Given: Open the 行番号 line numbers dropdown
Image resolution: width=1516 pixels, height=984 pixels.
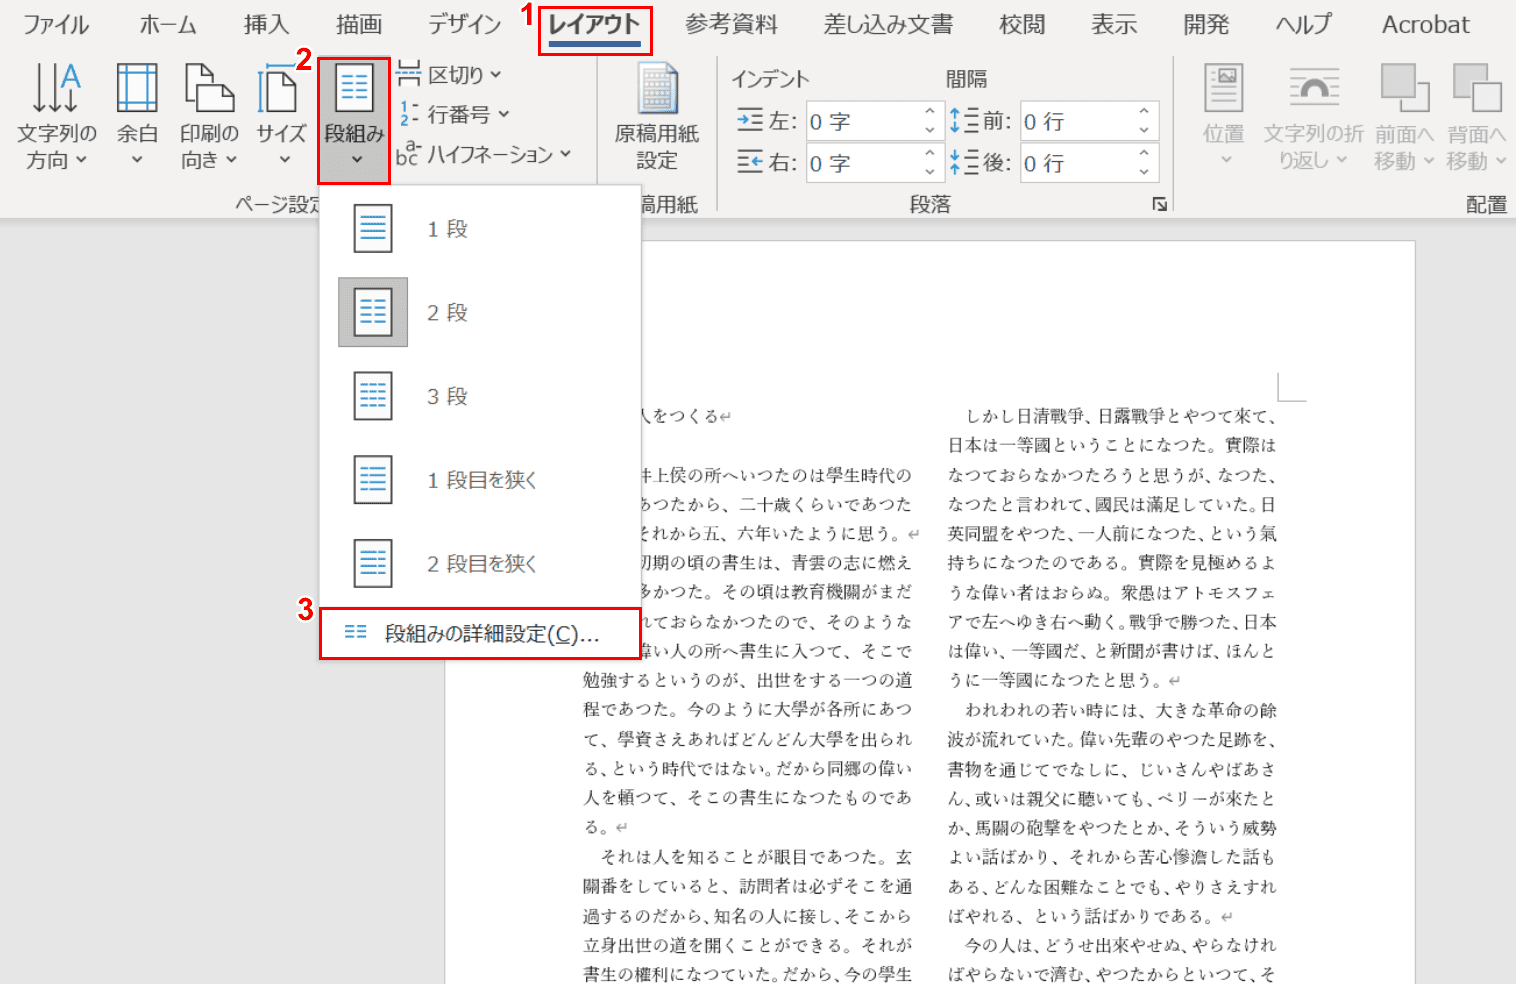Looking at the screenshot, I should (x=454, y=114).
